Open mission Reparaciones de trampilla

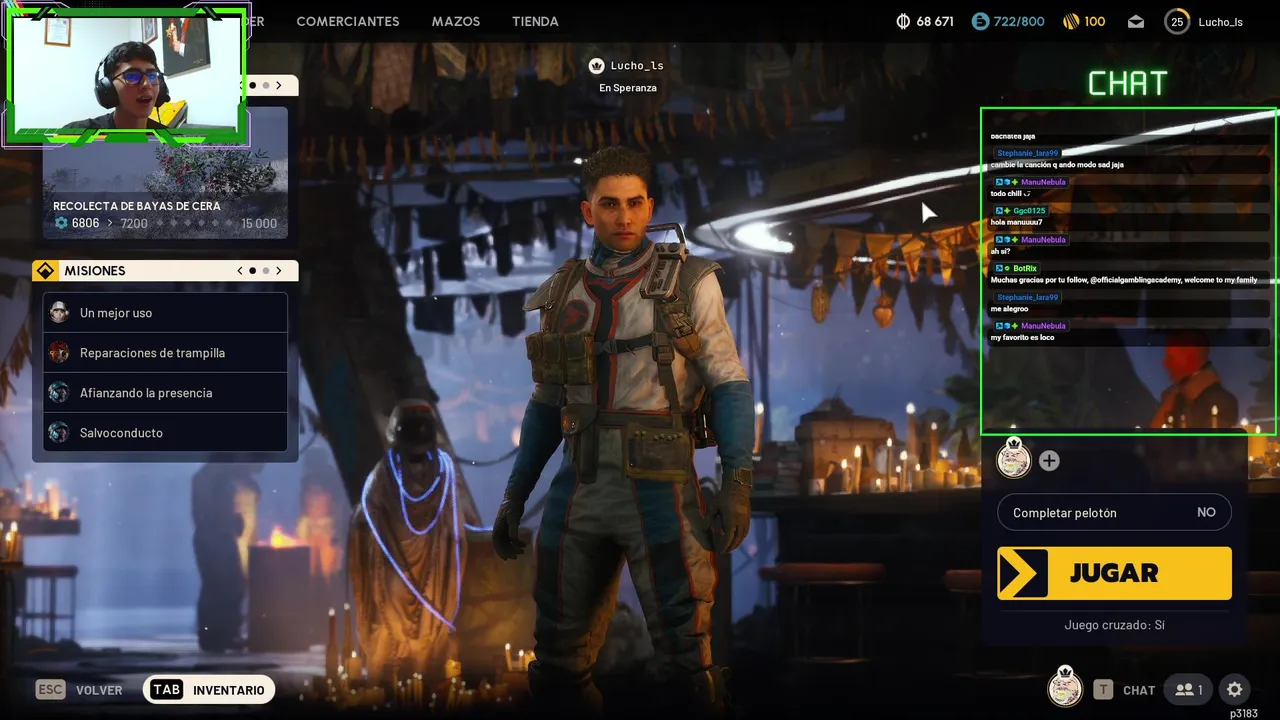point(165,352)
